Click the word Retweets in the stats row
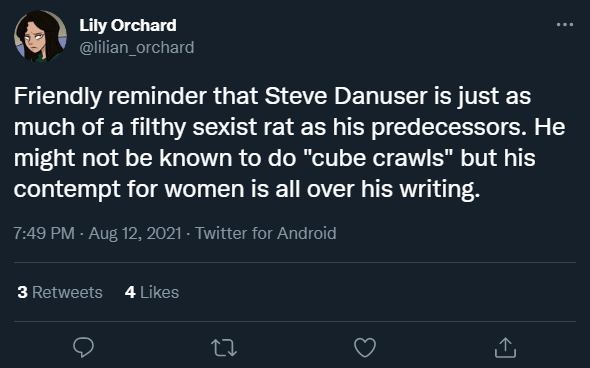The image size is (590, 368). [x=67, y=292]
